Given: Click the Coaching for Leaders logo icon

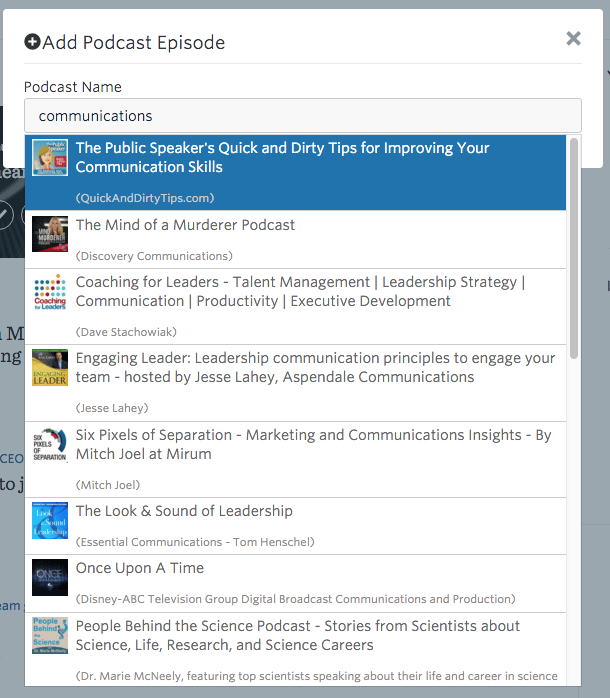Looking at the screenshot, I should point(50,292).
